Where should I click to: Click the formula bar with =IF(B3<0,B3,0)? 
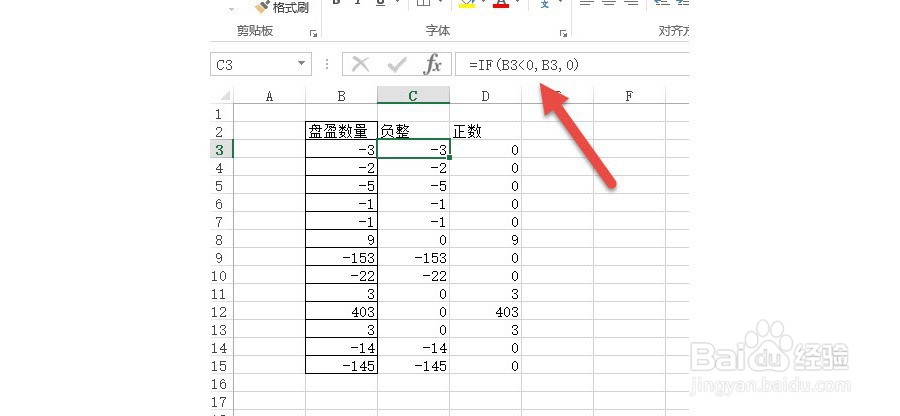click(x=572, y=64)
